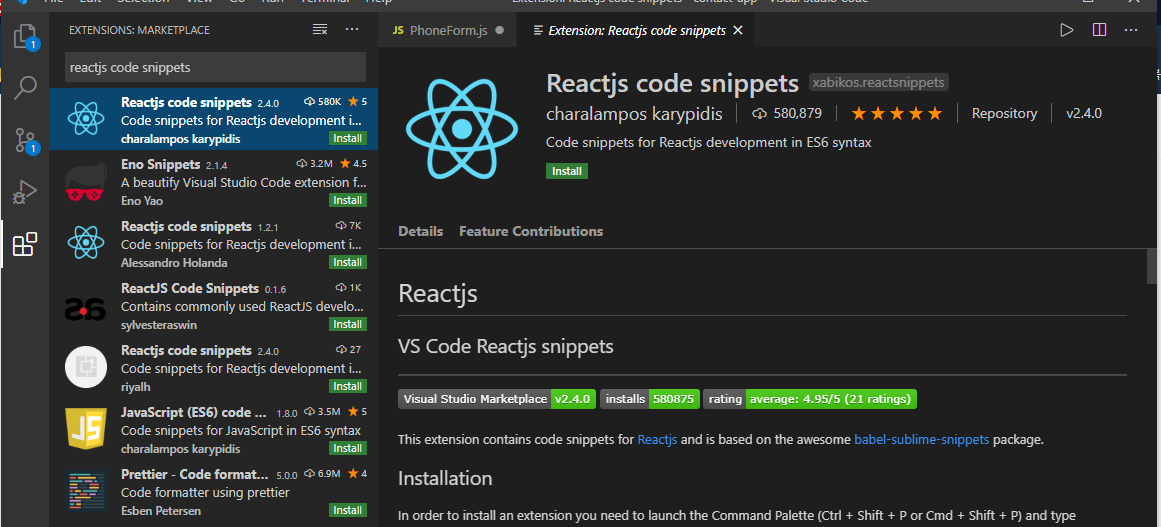Open the Feature Contributions tab
This screenshot has width=1161, height=527.
click(531, 231)
